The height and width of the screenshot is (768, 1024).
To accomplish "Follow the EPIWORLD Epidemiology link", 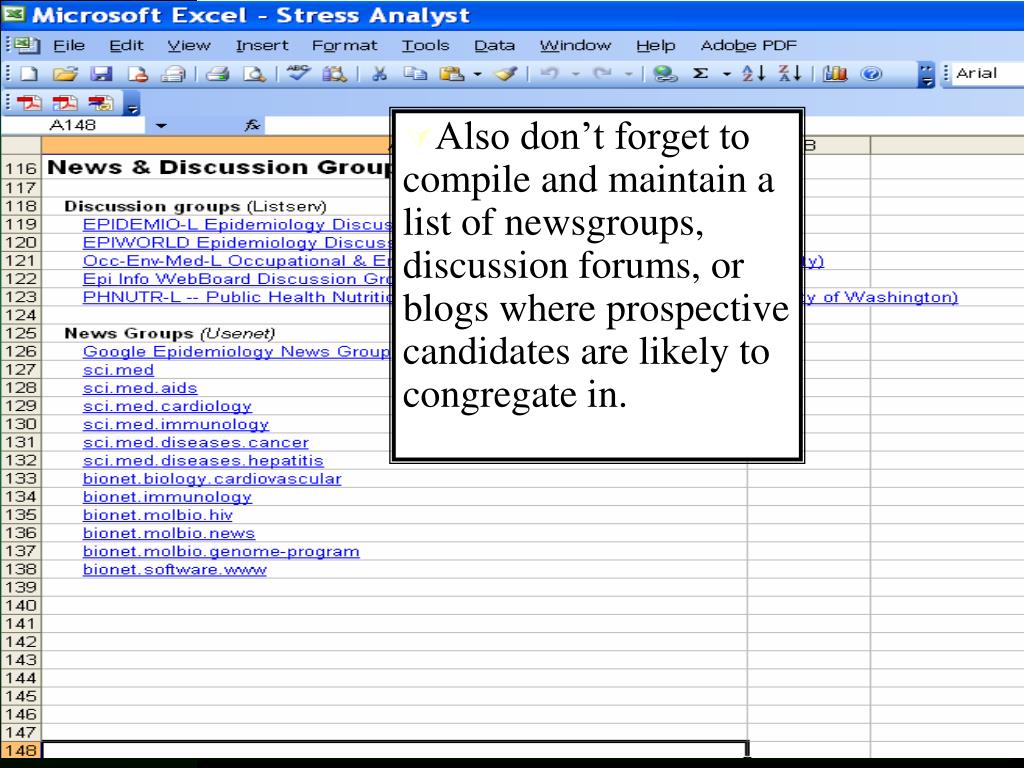I will pos(236,243).
